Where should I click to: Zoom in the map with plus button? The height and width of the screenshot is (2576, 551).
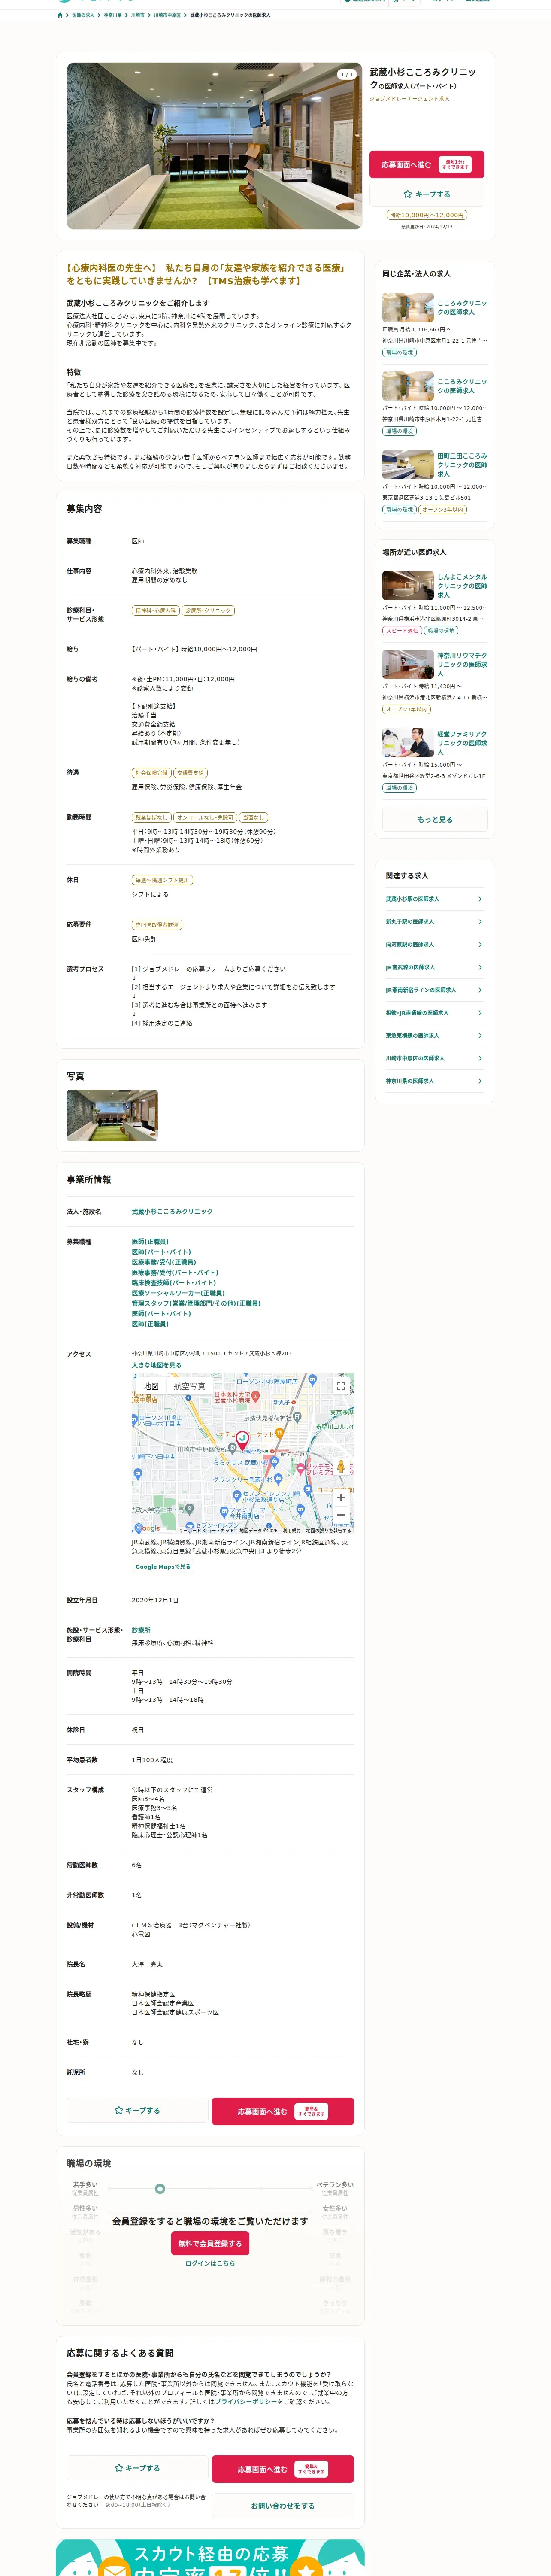click(341, 1497)
